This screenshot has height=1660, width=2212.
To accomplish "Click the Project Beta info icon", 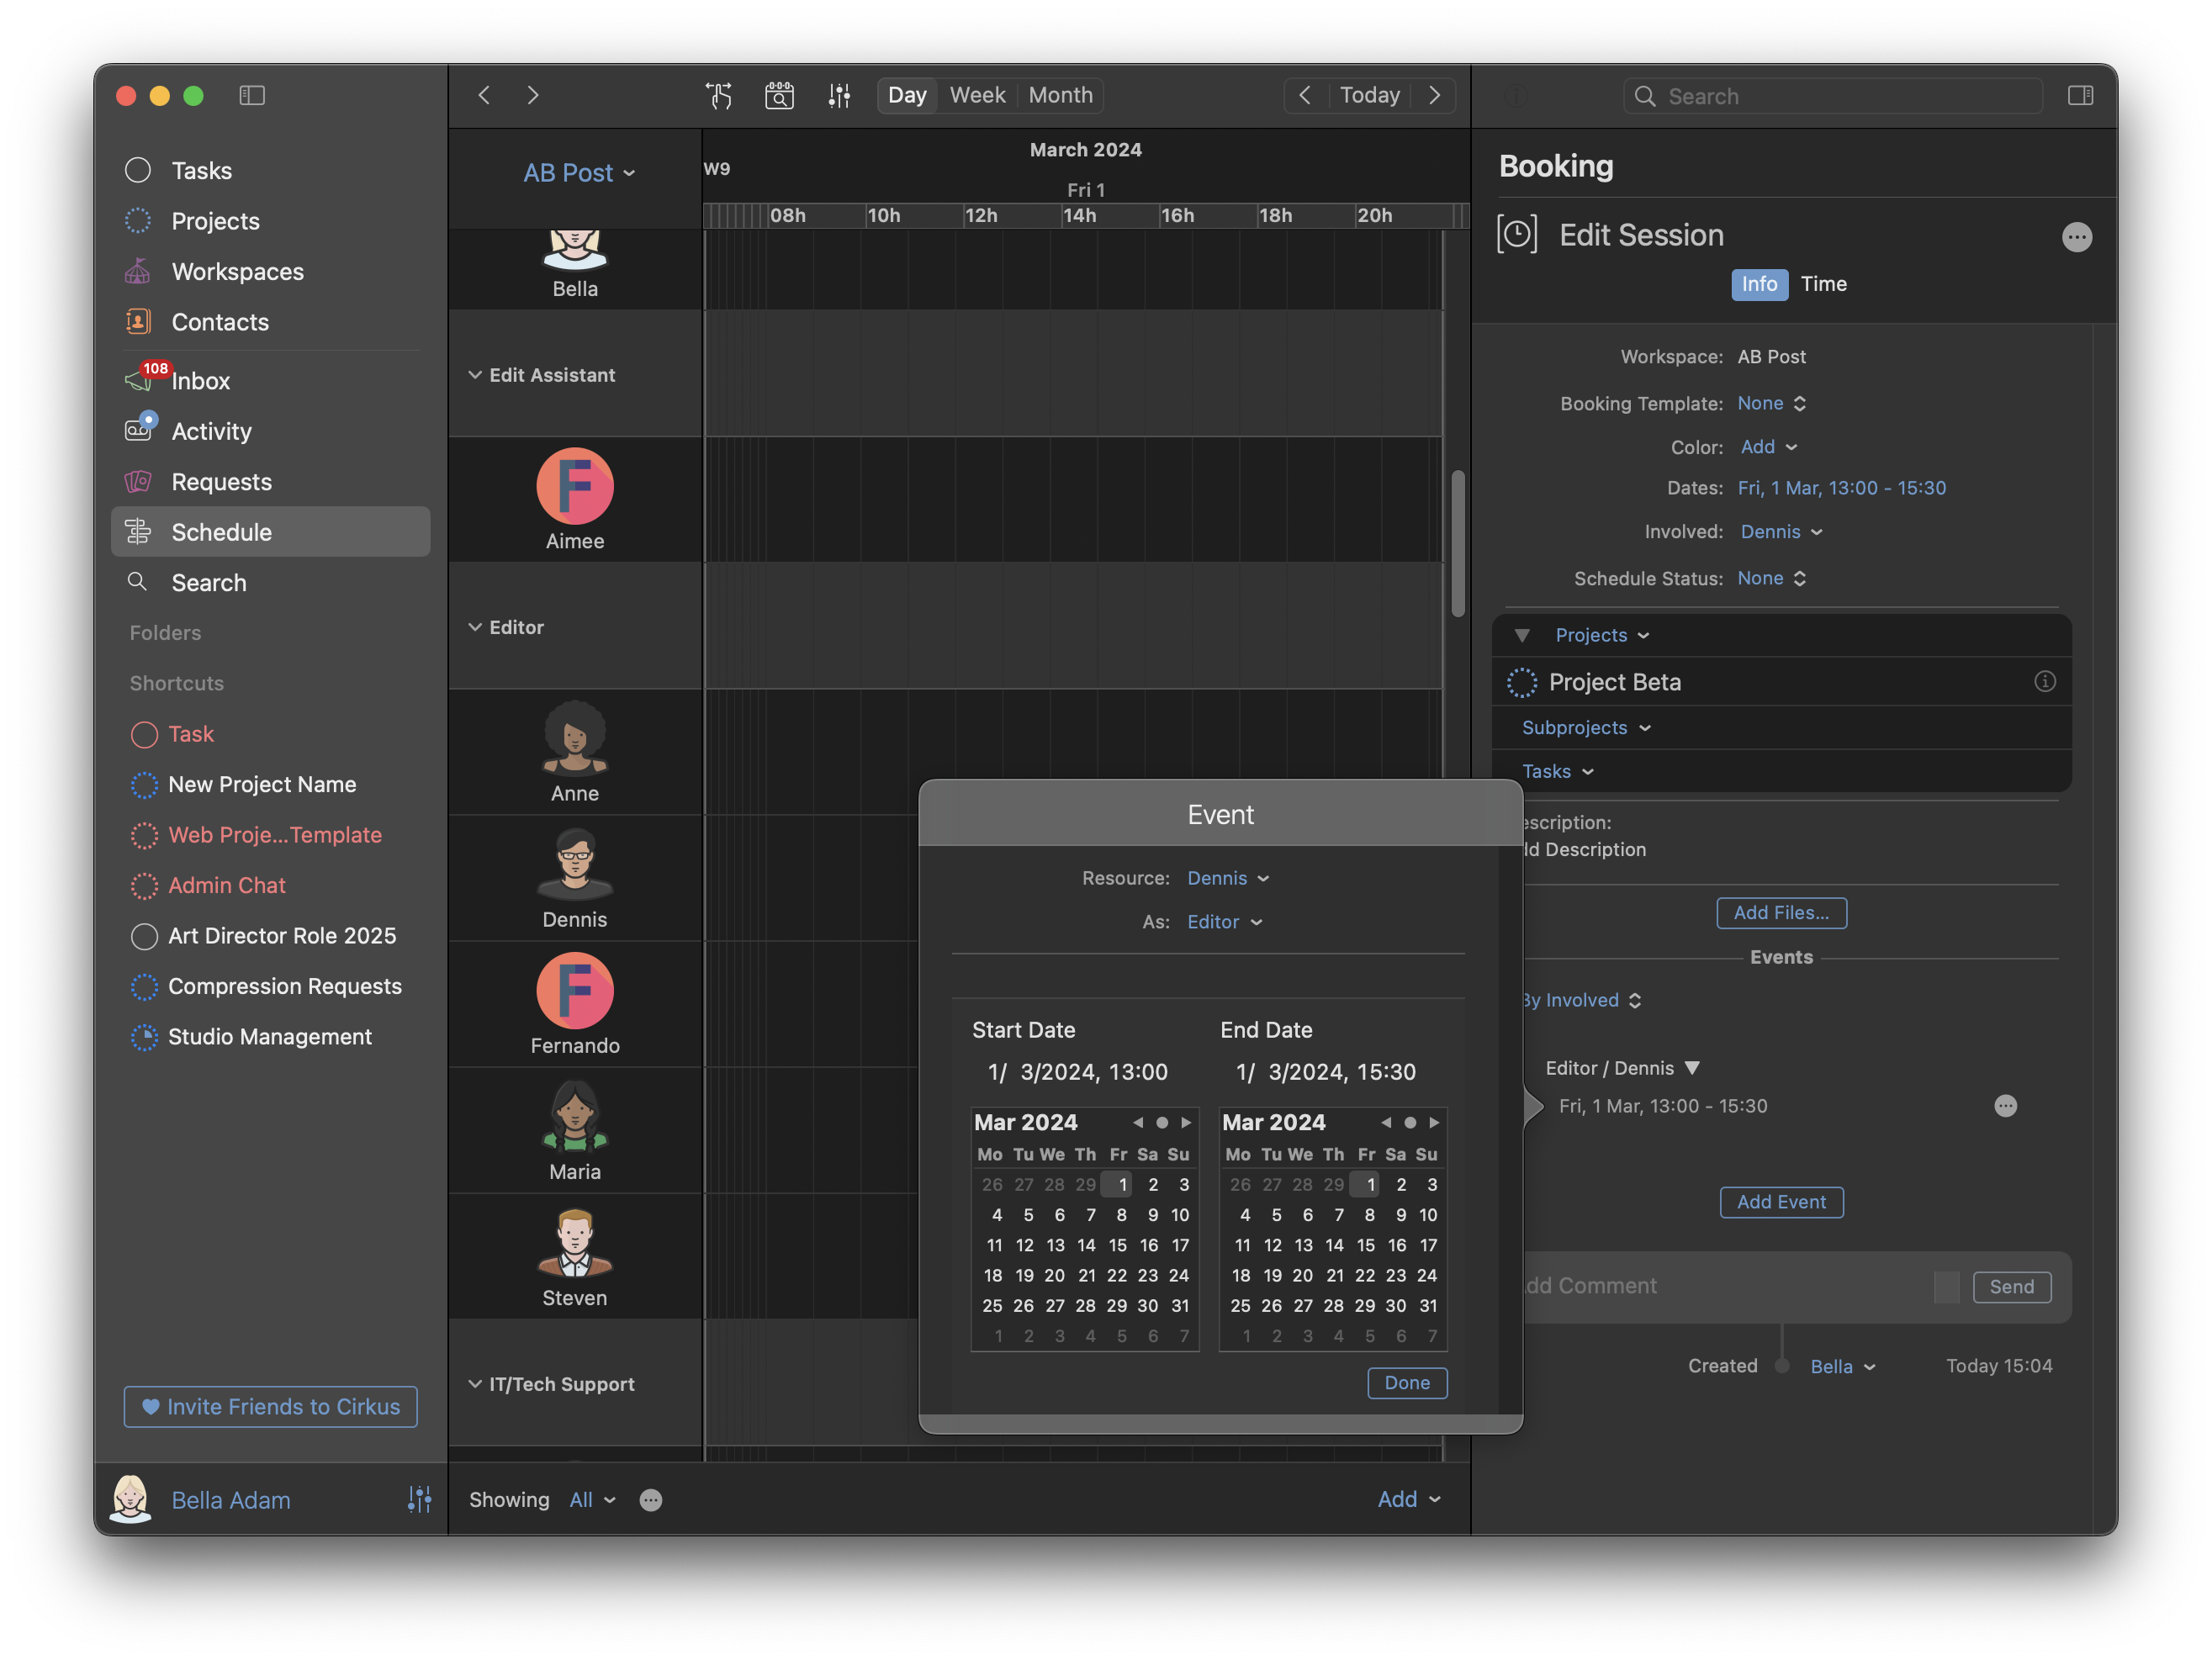I will tap(2044, 681).
